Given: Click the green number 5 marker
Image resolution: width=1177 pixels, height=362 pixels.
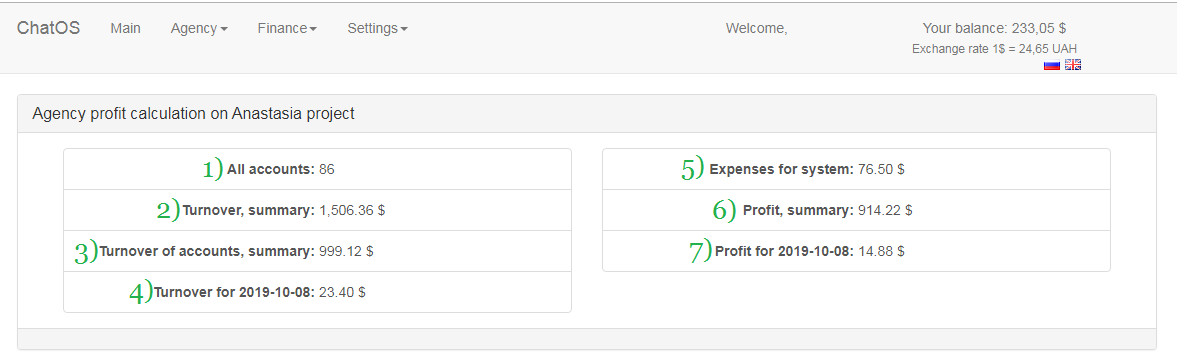Looking at the screenshot, I should tap(693, 169).
